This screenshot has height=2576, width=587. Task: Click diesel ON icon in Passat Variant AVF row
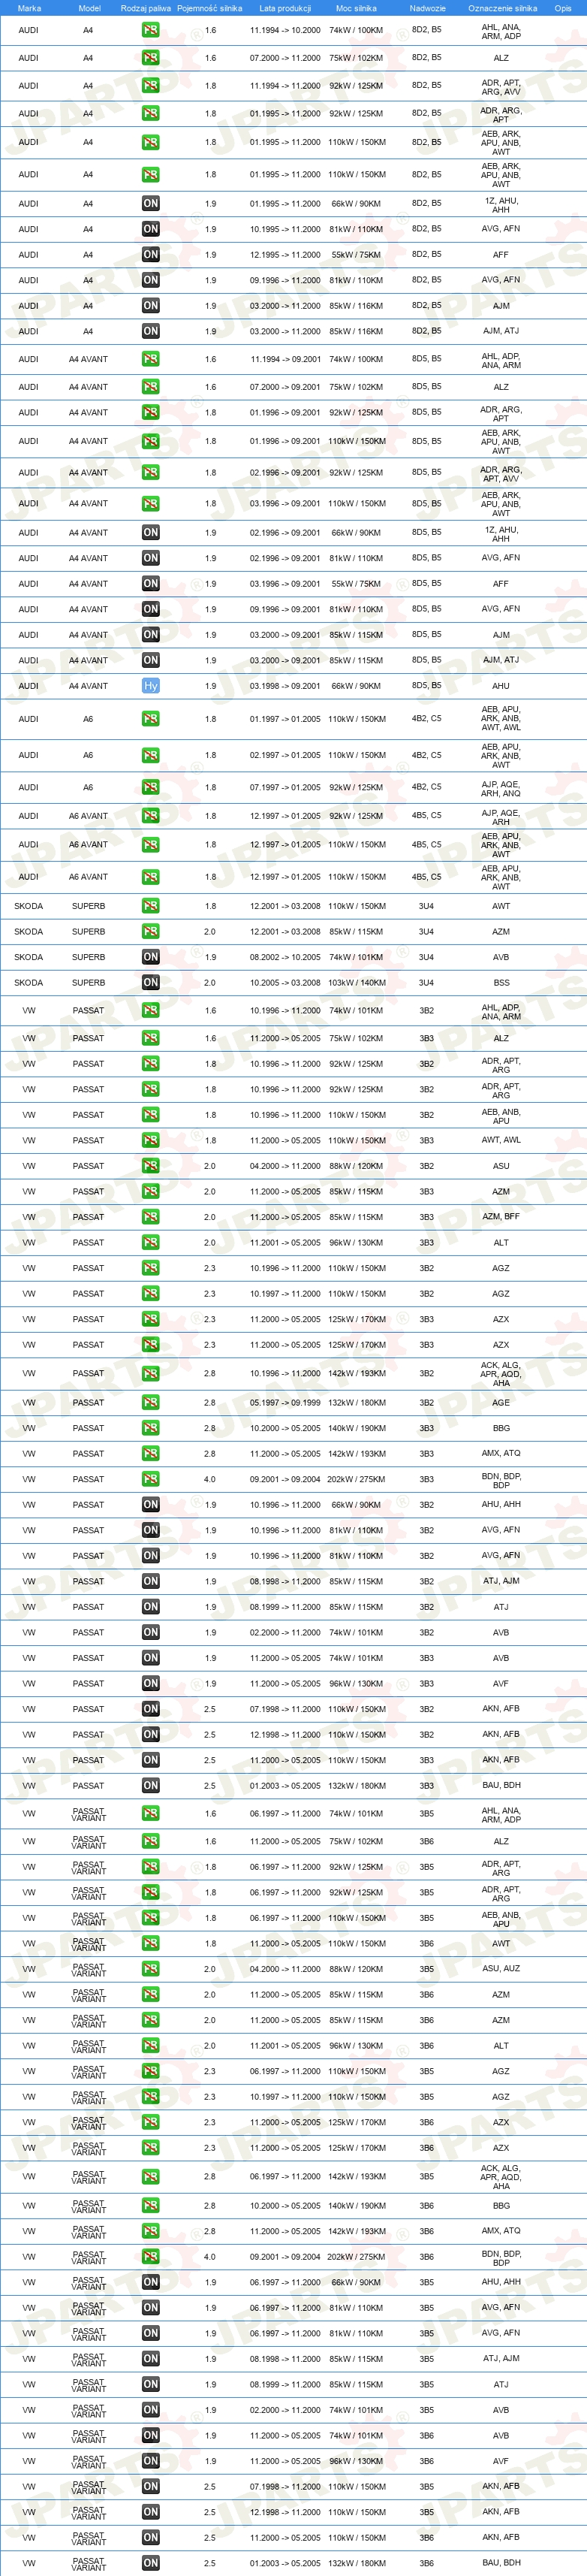point(150,2460)
